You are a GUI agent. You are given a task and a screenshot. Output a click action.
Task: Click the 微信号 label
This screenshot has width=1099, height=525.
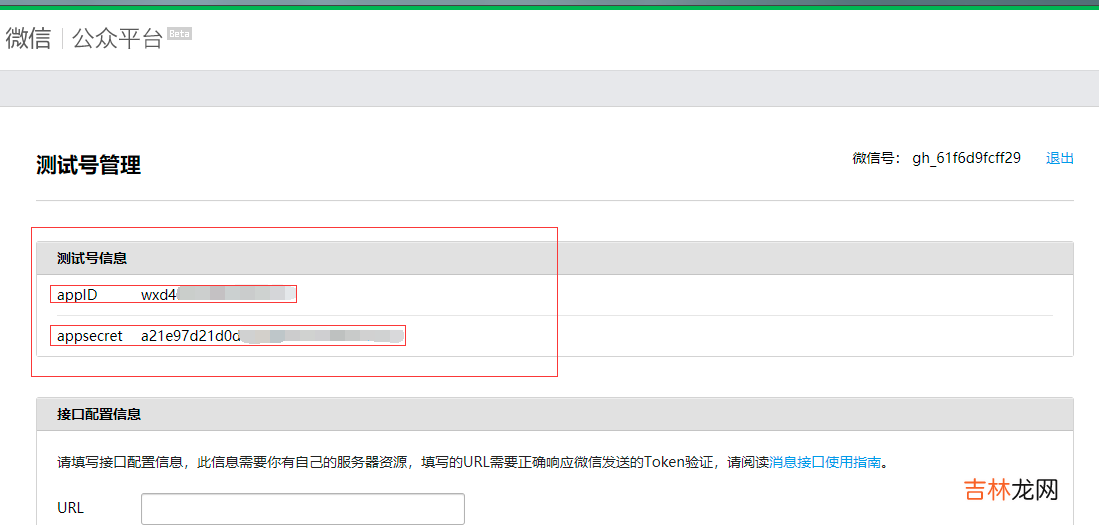click(x=876, y=158)
